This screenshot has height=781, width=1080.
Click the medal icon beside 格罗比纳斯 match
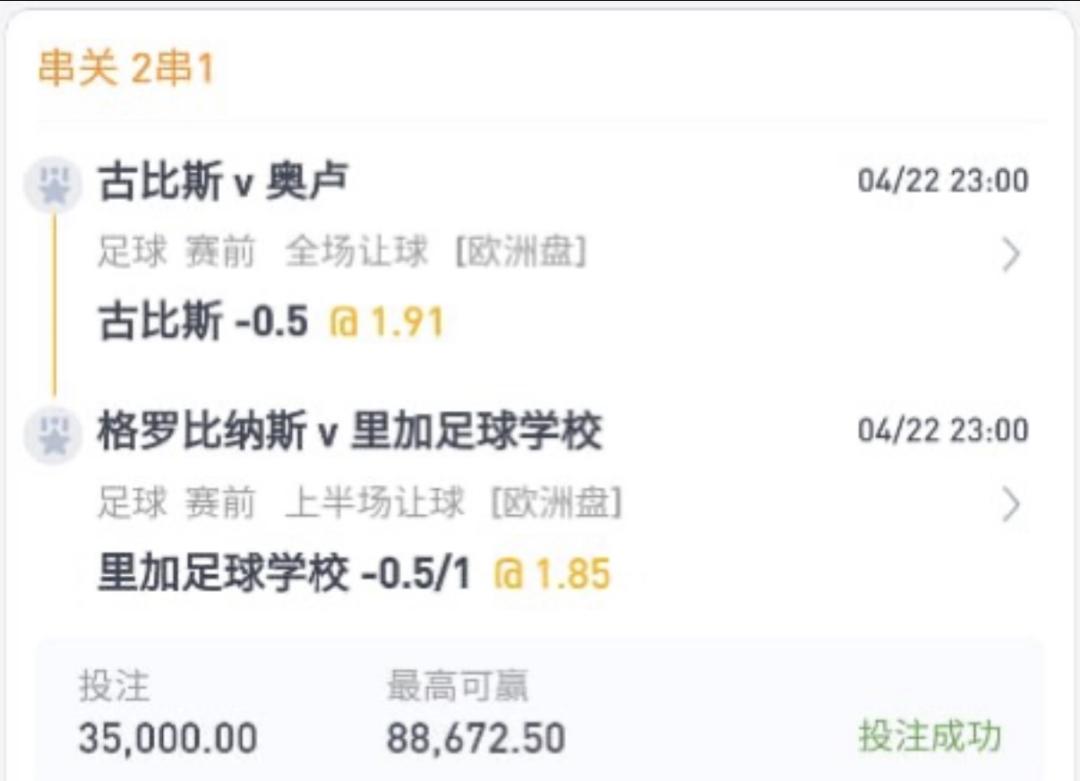53,434
